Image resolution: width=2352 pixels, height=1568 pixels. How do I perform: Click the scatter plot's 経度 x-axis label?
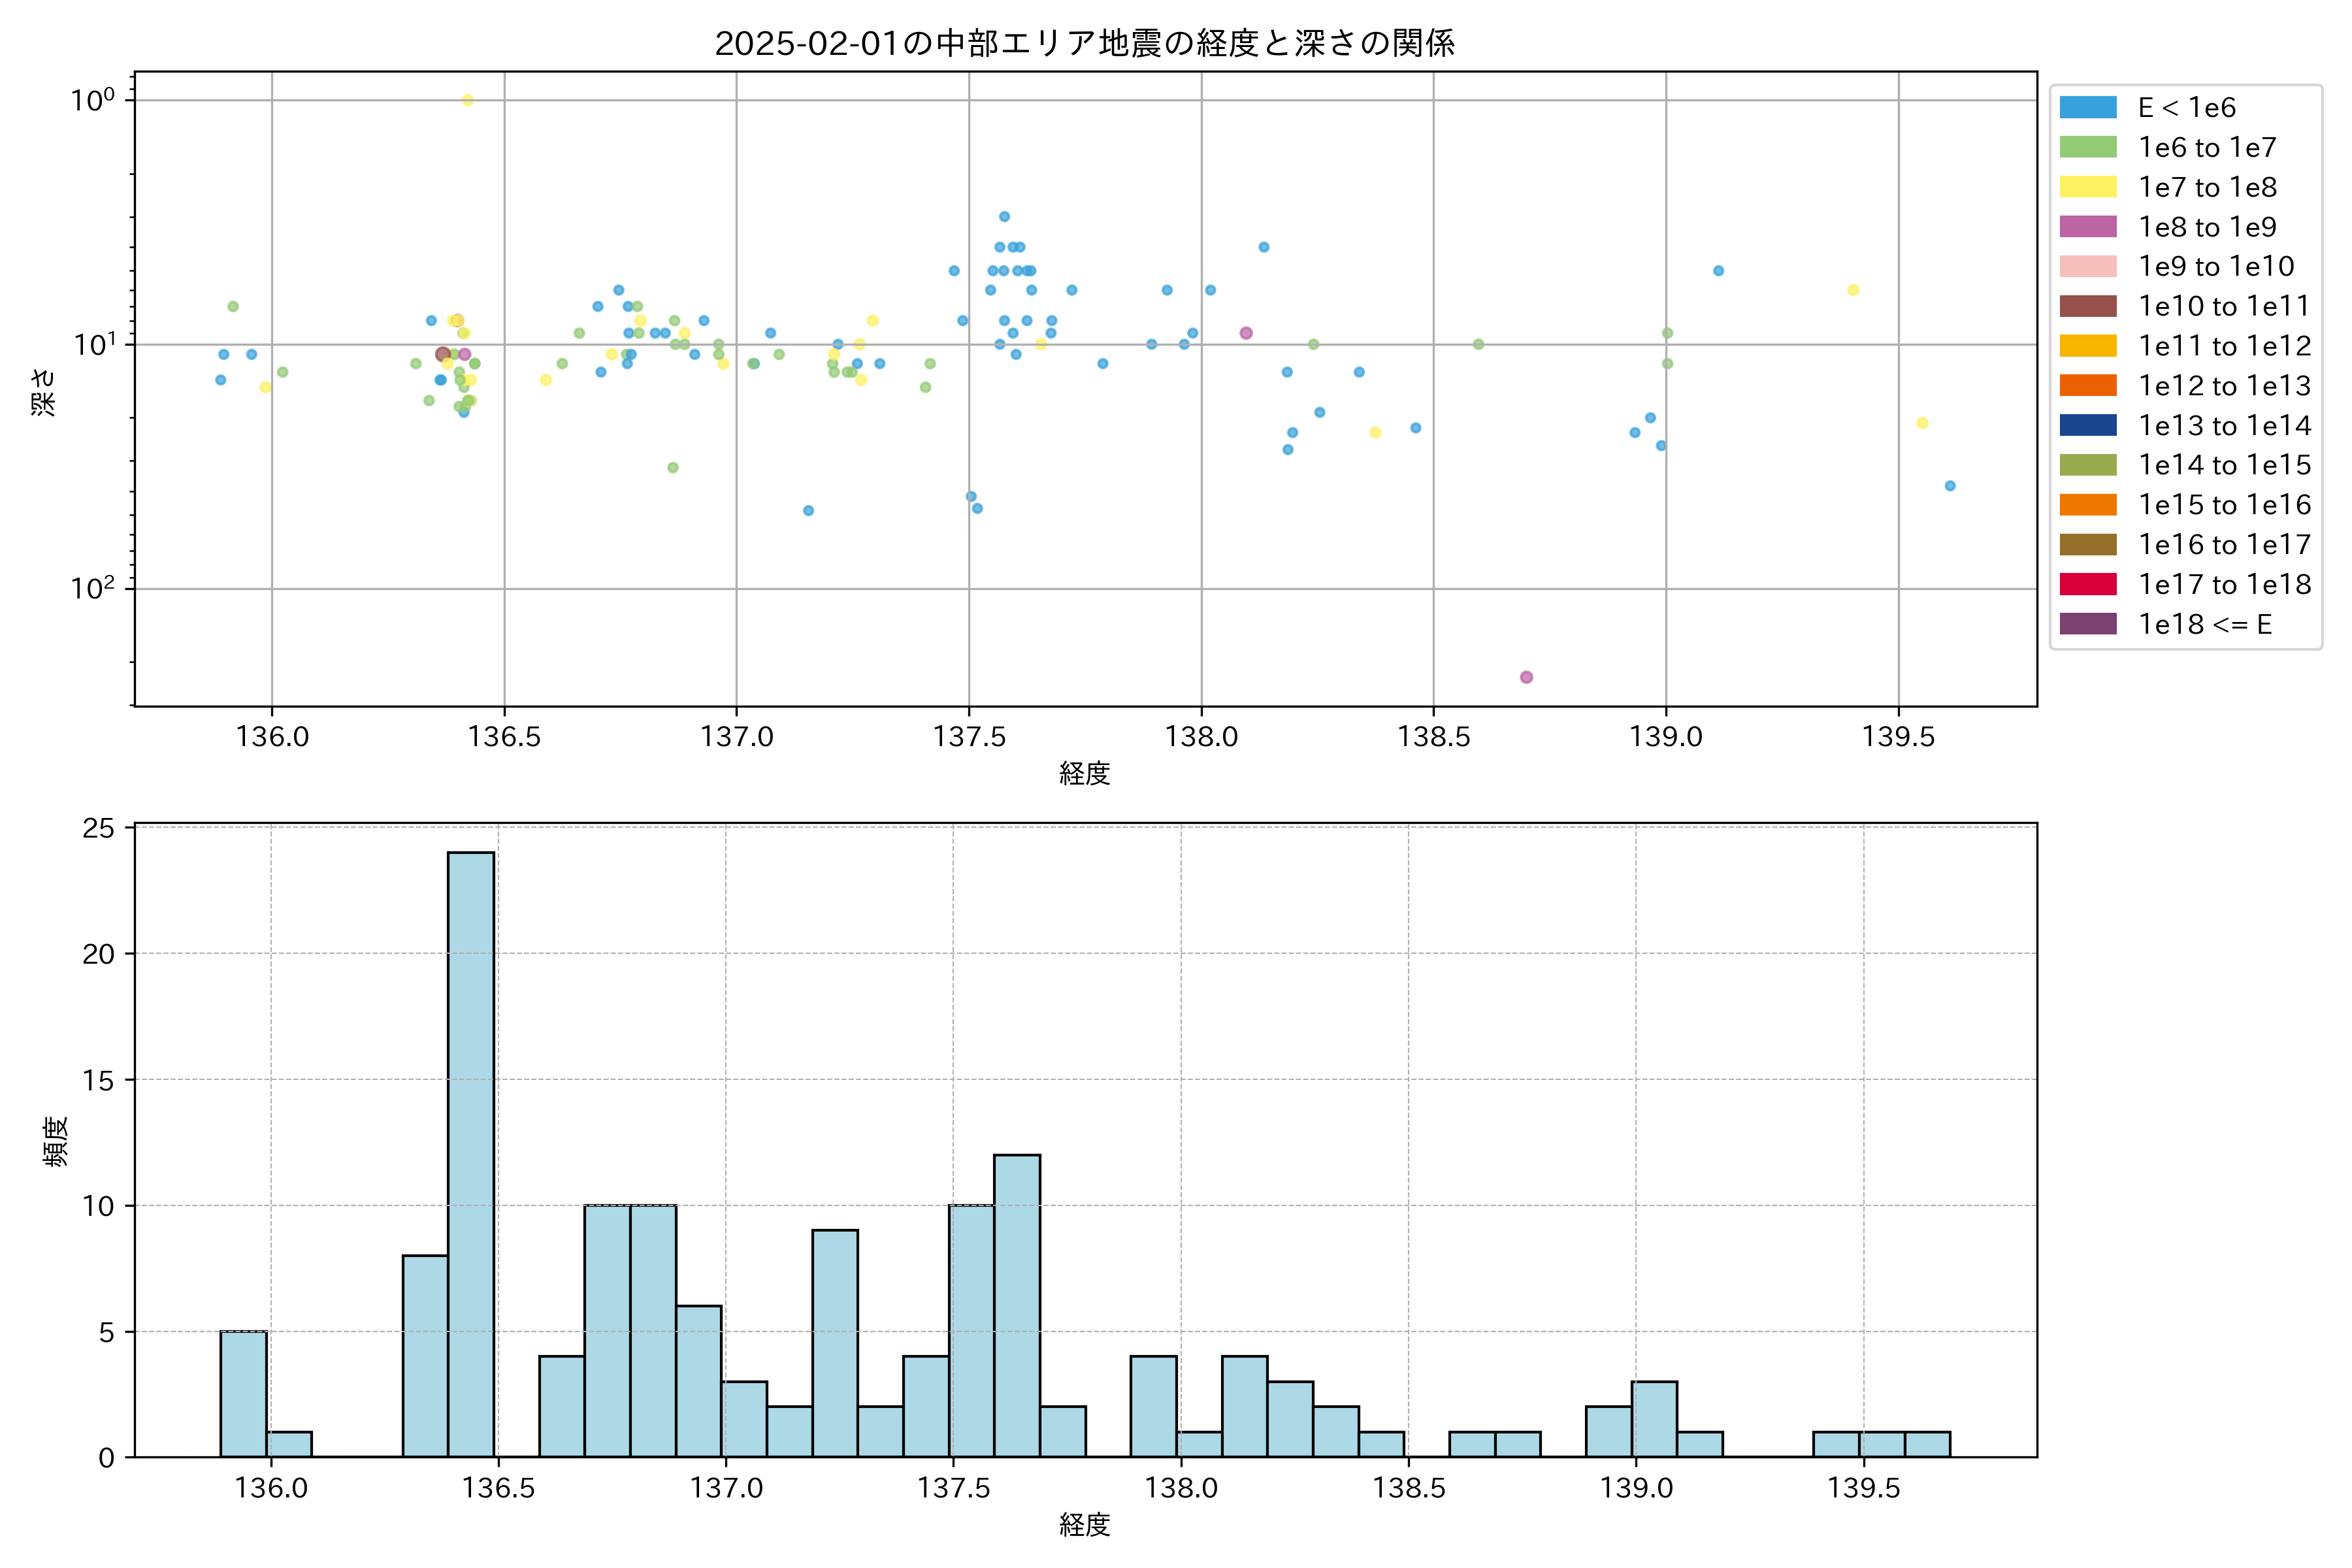pos(1084,773)
